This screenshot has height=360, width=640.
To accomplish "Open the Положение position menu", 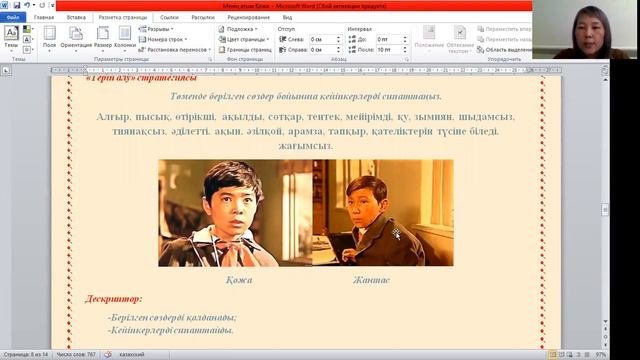I will pos(429,39).
